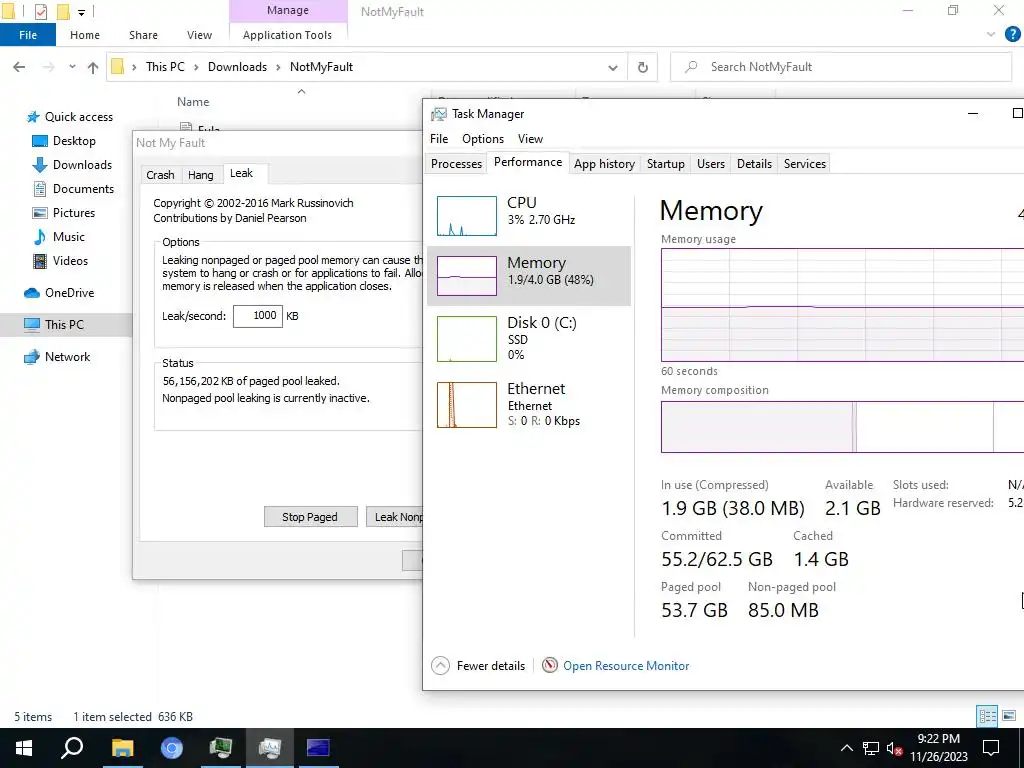Open Quick access in navigation pane

pos(70,117)
